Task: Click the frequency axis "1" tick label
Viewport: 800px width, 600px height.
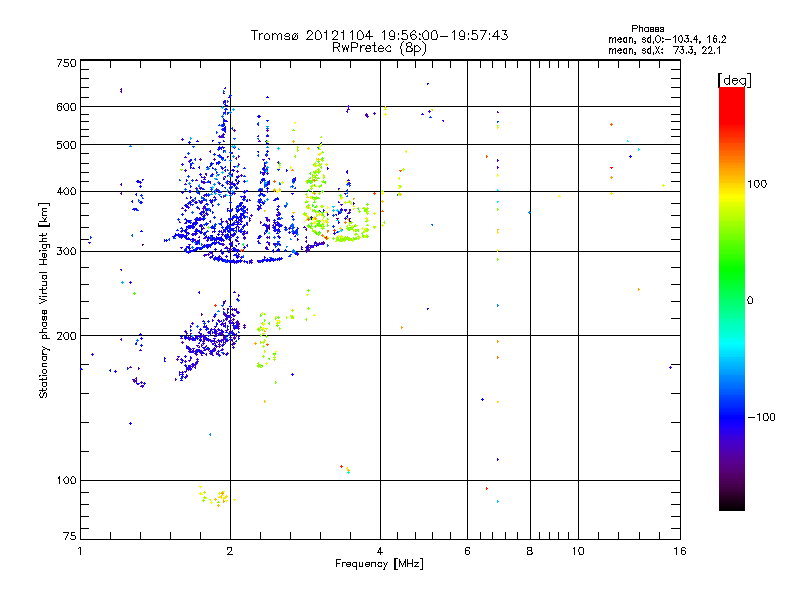Action: click(x=80, y=551)
